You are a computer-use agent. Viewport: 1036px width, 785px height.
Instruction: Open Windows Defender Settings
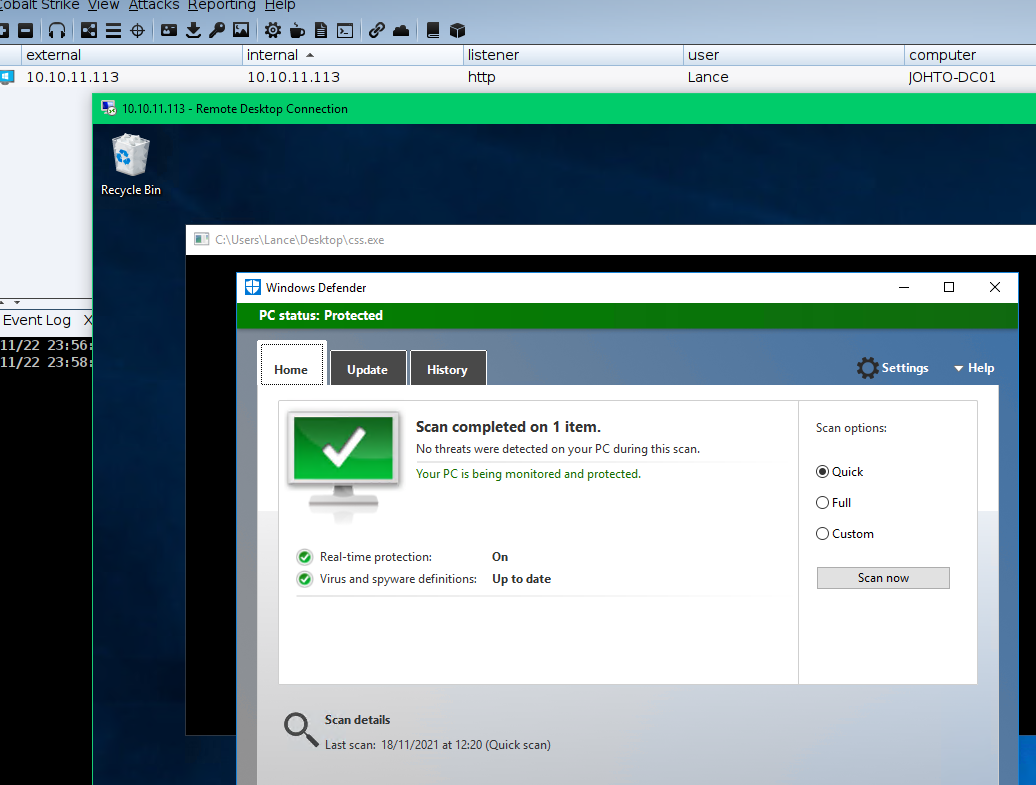(893, 368)
